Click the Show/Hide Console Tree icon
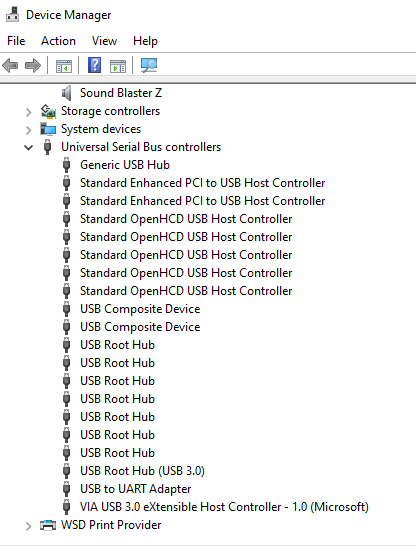Viewport: 416px width, 547px height. pyautogui.click(x=64, y=66)
